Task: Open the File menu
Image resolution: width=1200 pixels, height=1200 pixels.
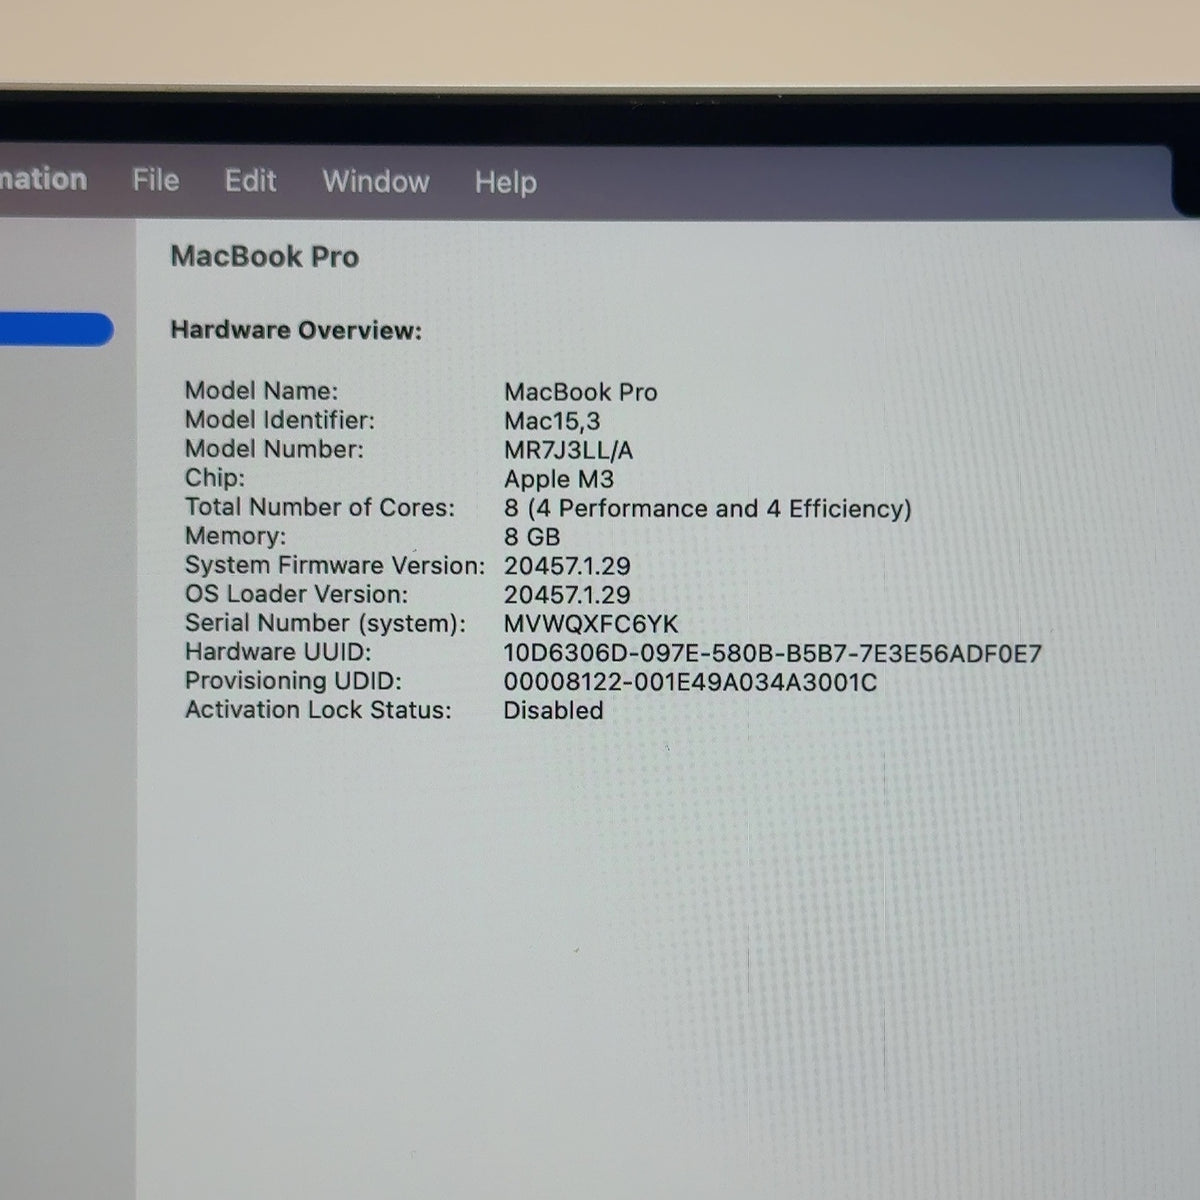Action: pyautogui.click(x=156, y=180)
